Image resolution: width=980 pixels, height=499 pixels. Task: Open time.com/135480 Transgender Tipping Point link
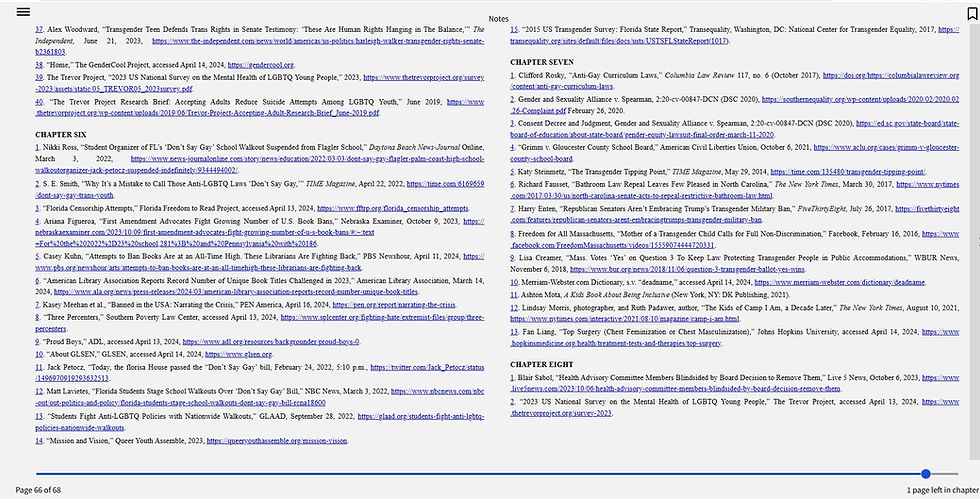point(848,172)
